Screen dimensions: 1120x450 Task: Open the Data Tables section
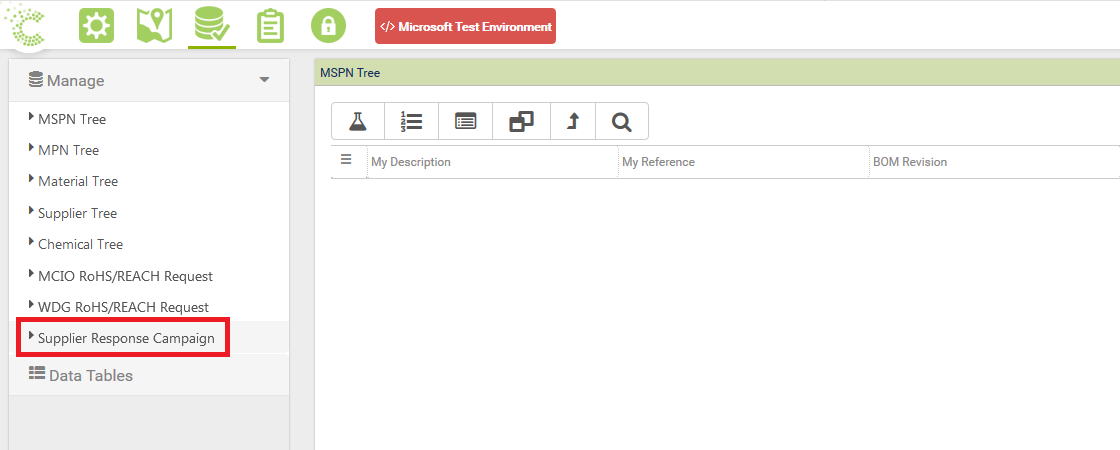click(90, 376)
